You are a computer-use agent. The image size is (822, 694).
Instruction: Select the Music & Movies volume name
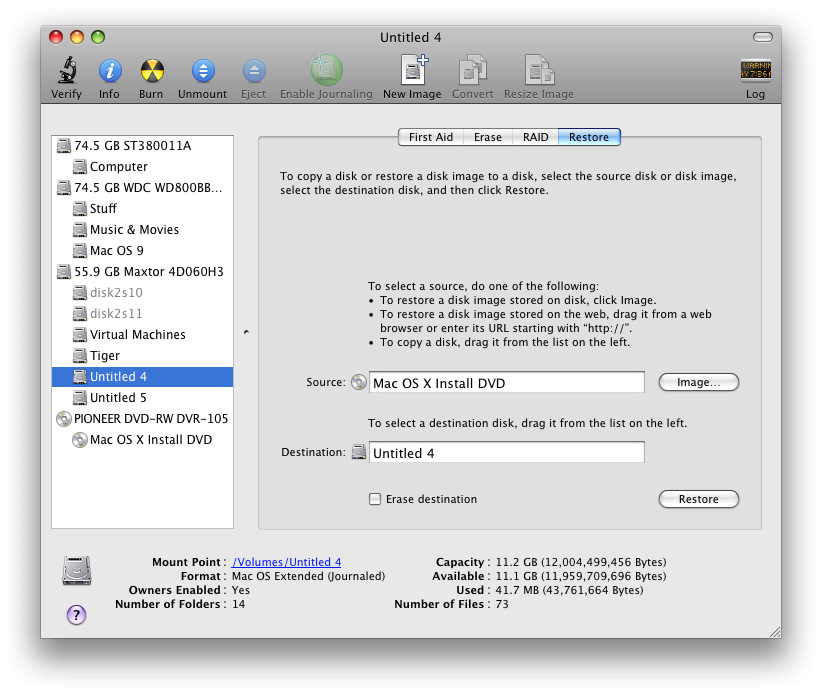pyautogui.click(x=134, y=230)
